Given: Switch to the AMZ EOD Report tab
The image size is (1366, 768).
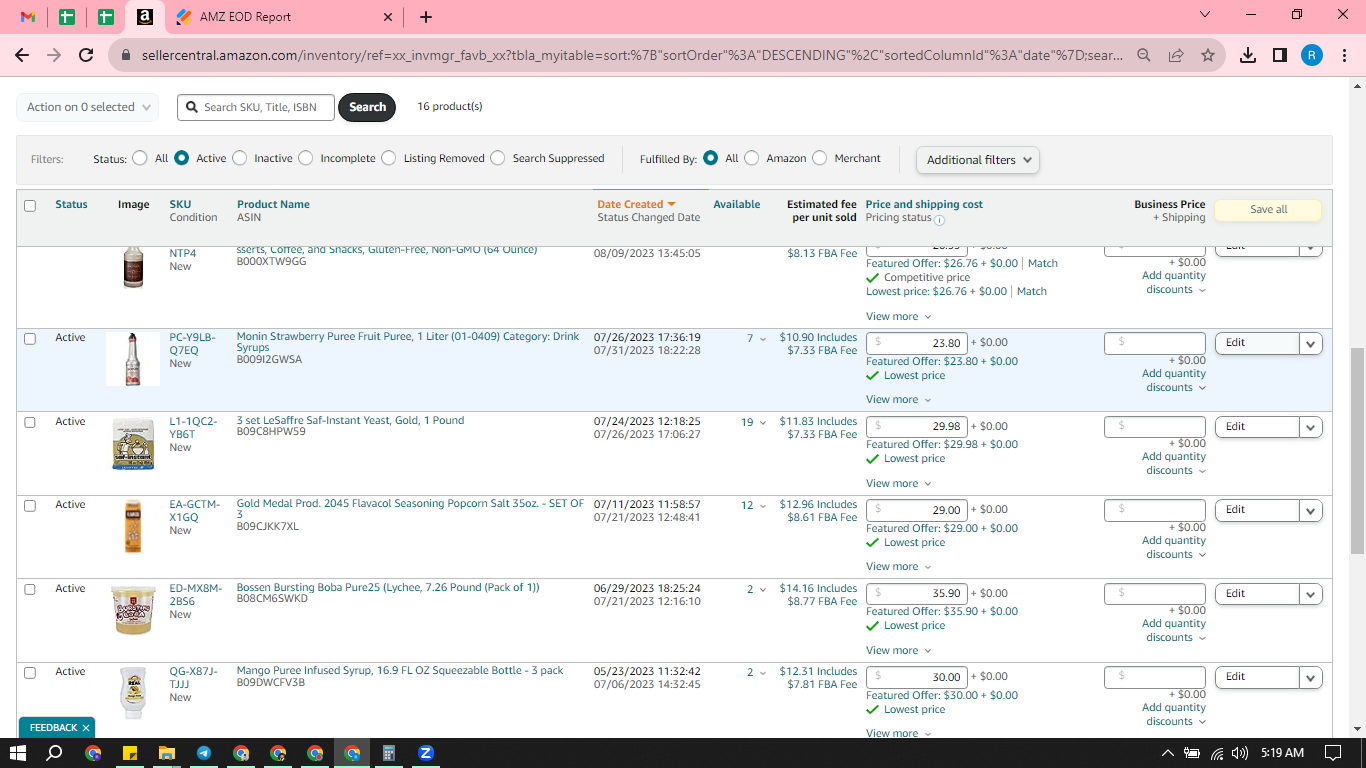Looking at the screenshot, I should 284,17.
